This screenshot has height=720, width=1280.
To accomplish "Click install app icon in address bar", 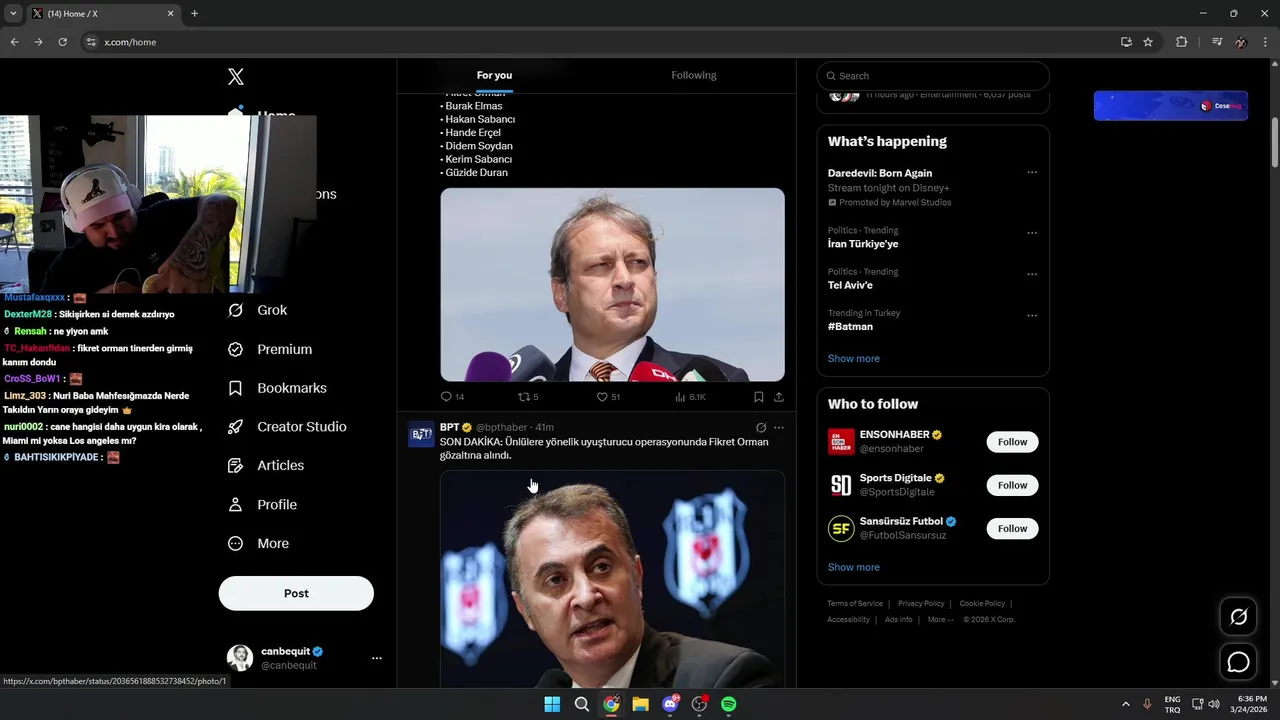I will click(1126, 42).
